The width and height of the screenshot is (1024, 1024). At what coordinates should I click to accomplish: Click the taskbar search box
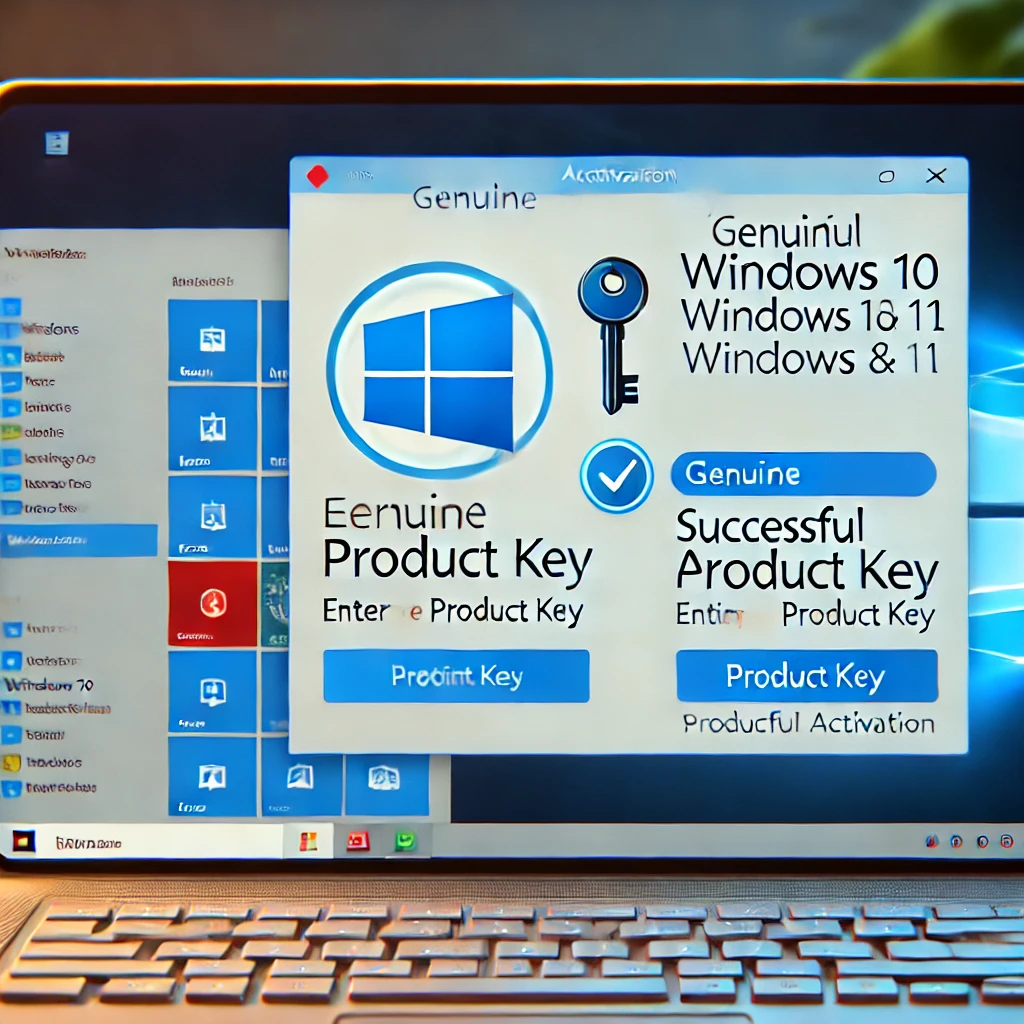tap(160, 842)
